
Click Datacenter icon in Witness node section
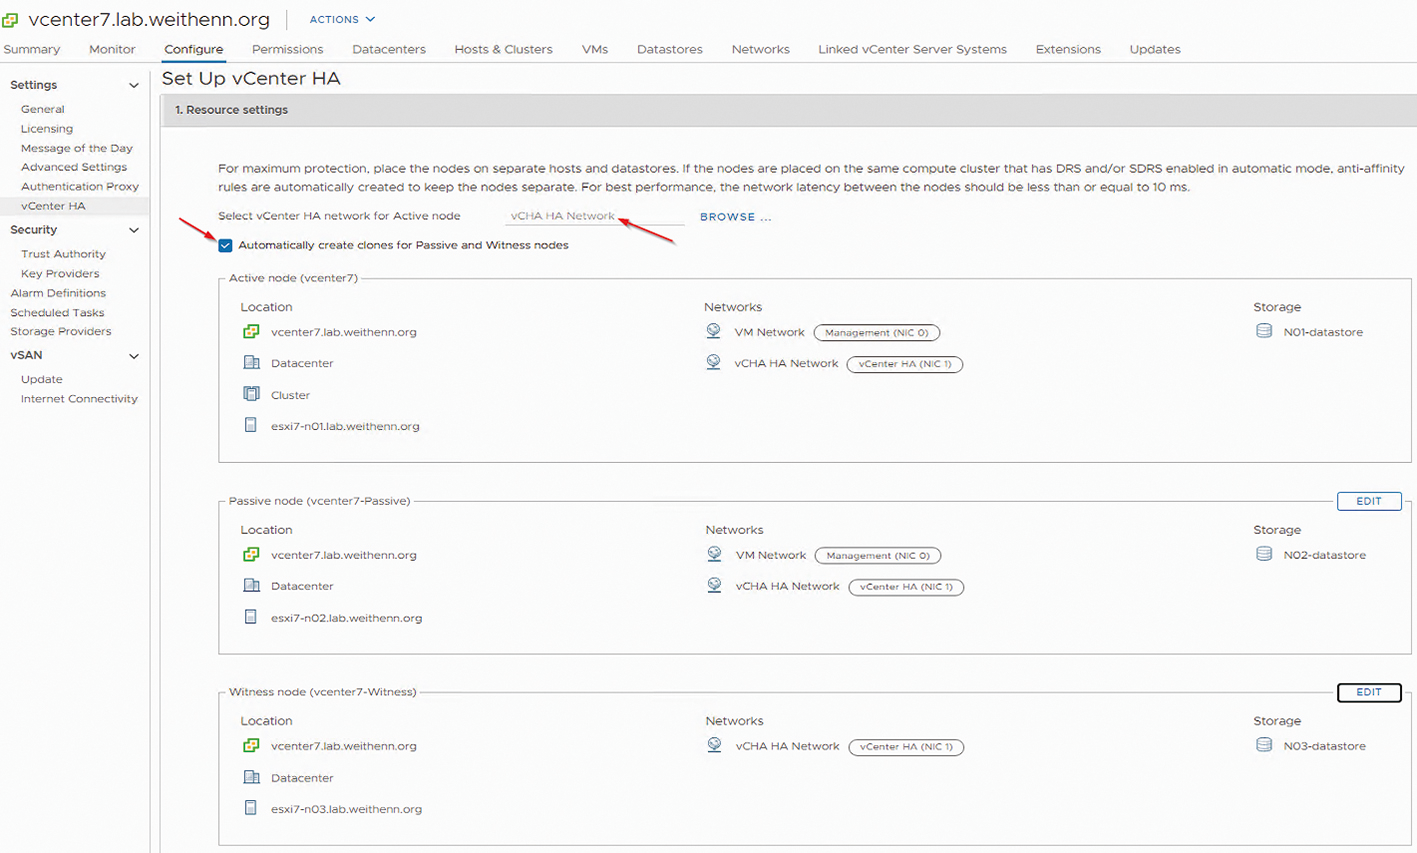tap(251, 777)
